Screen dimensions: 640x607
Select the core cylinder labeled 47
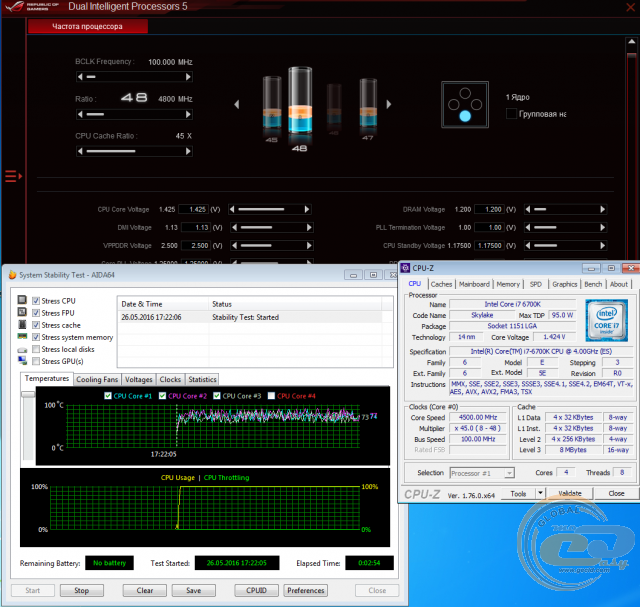pos(368,107)
